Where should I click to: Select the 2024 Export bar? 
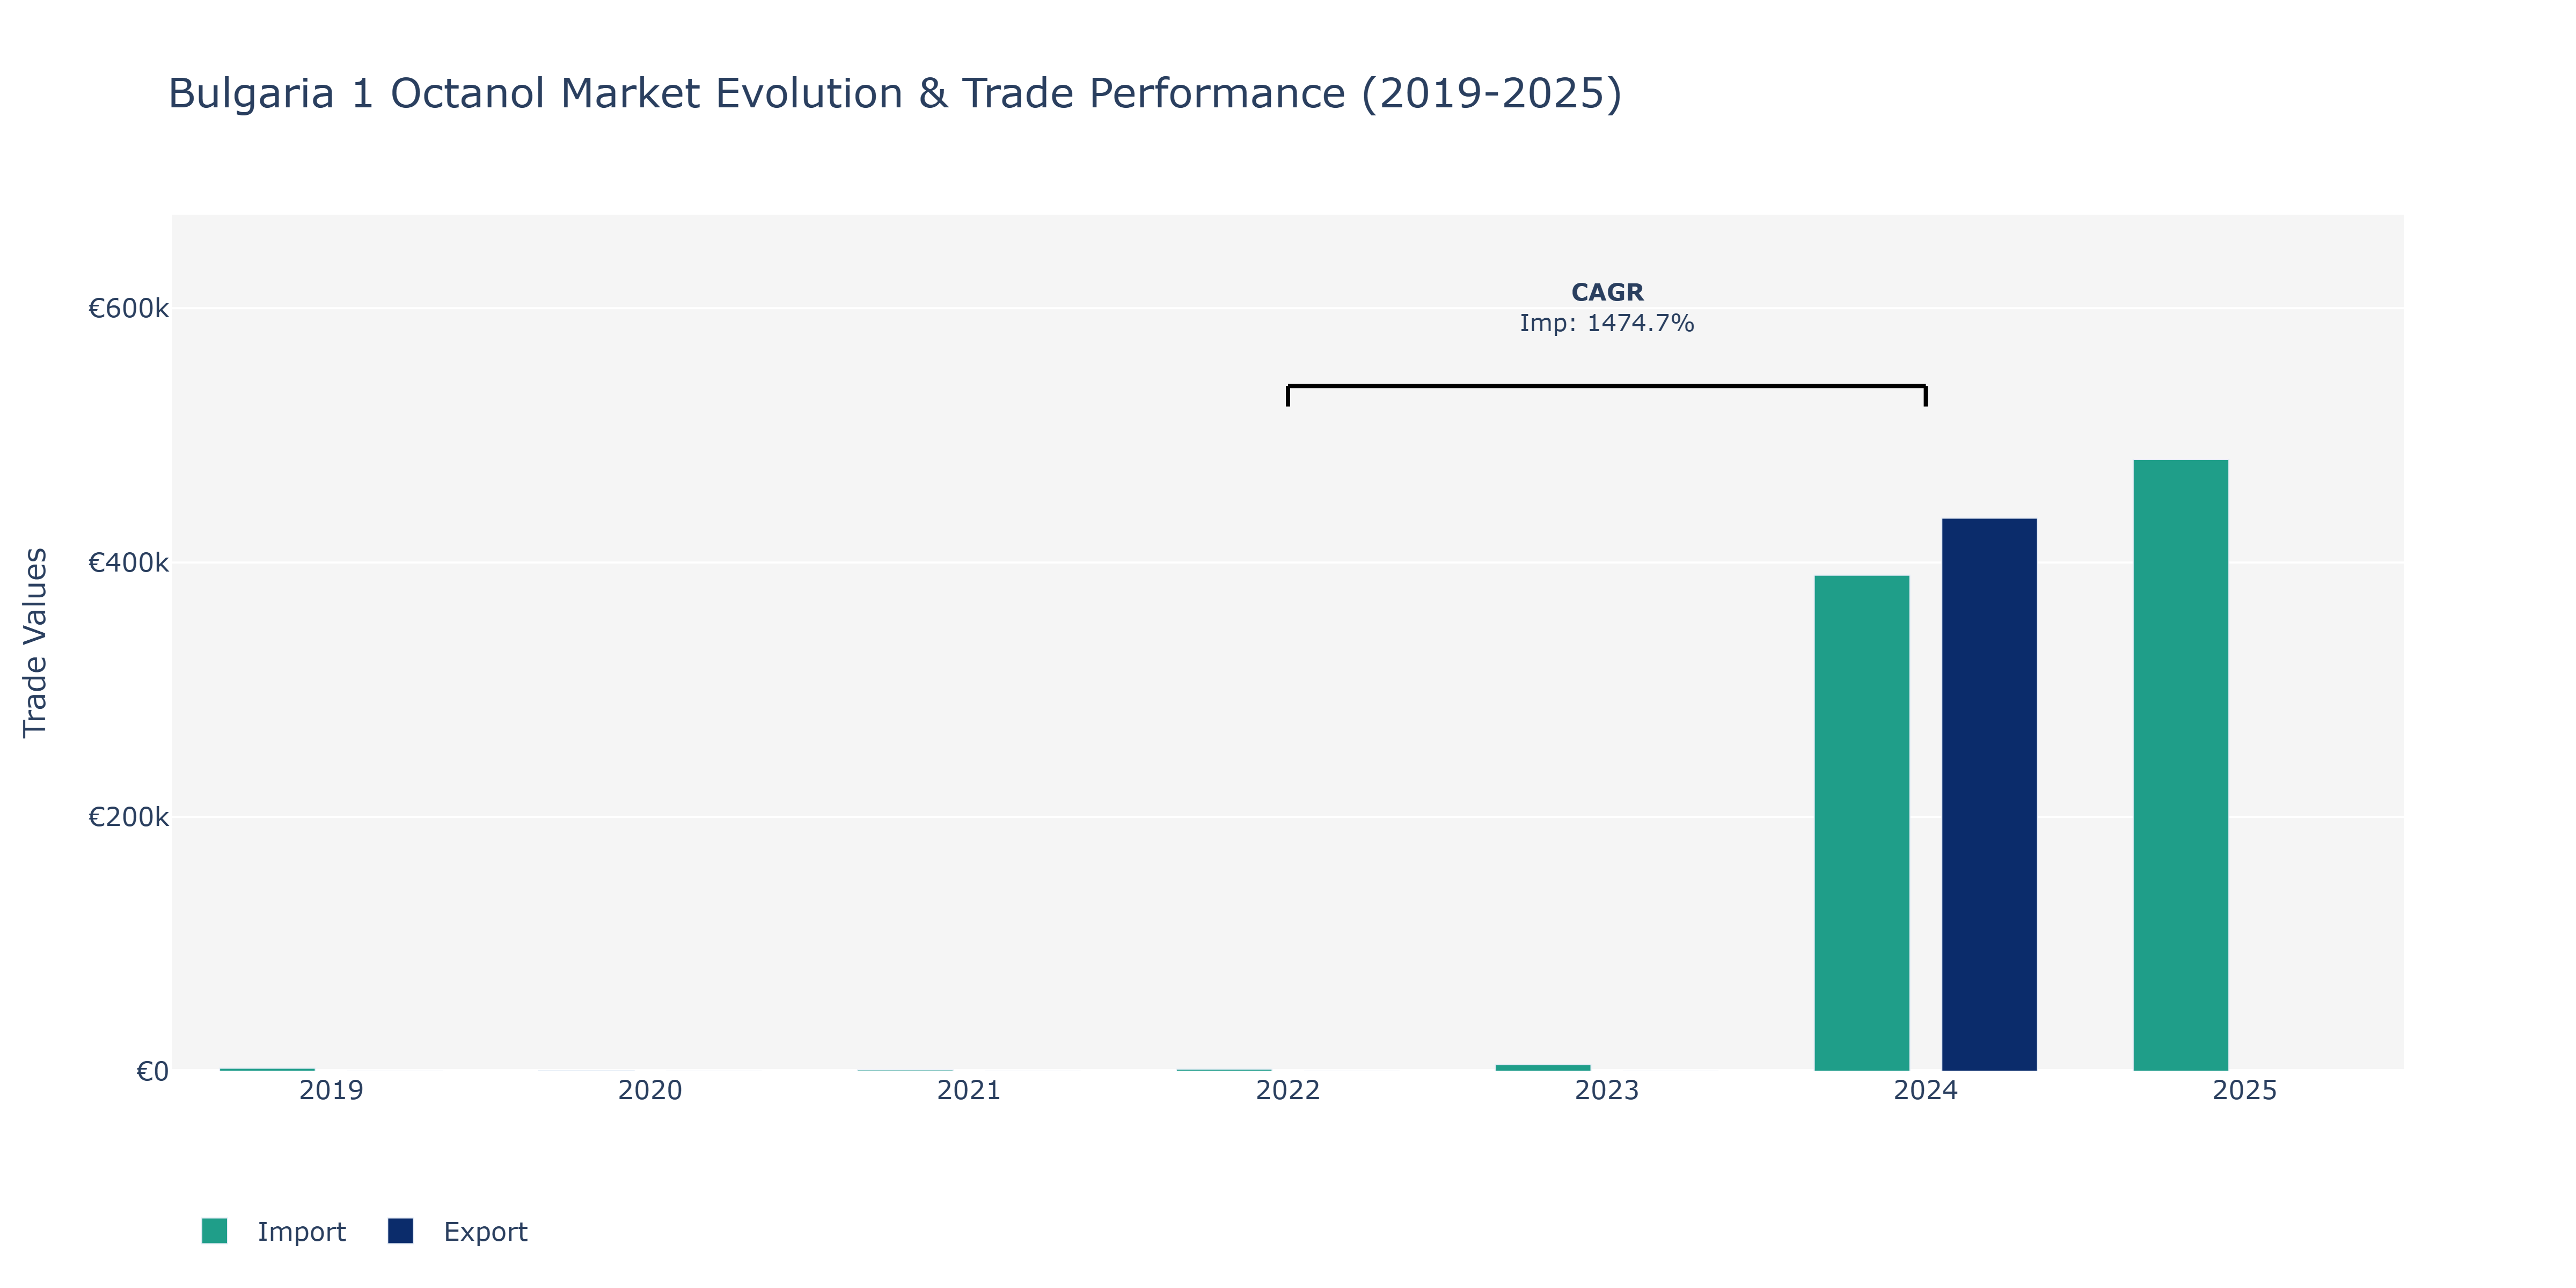(x=1989, y=795)
